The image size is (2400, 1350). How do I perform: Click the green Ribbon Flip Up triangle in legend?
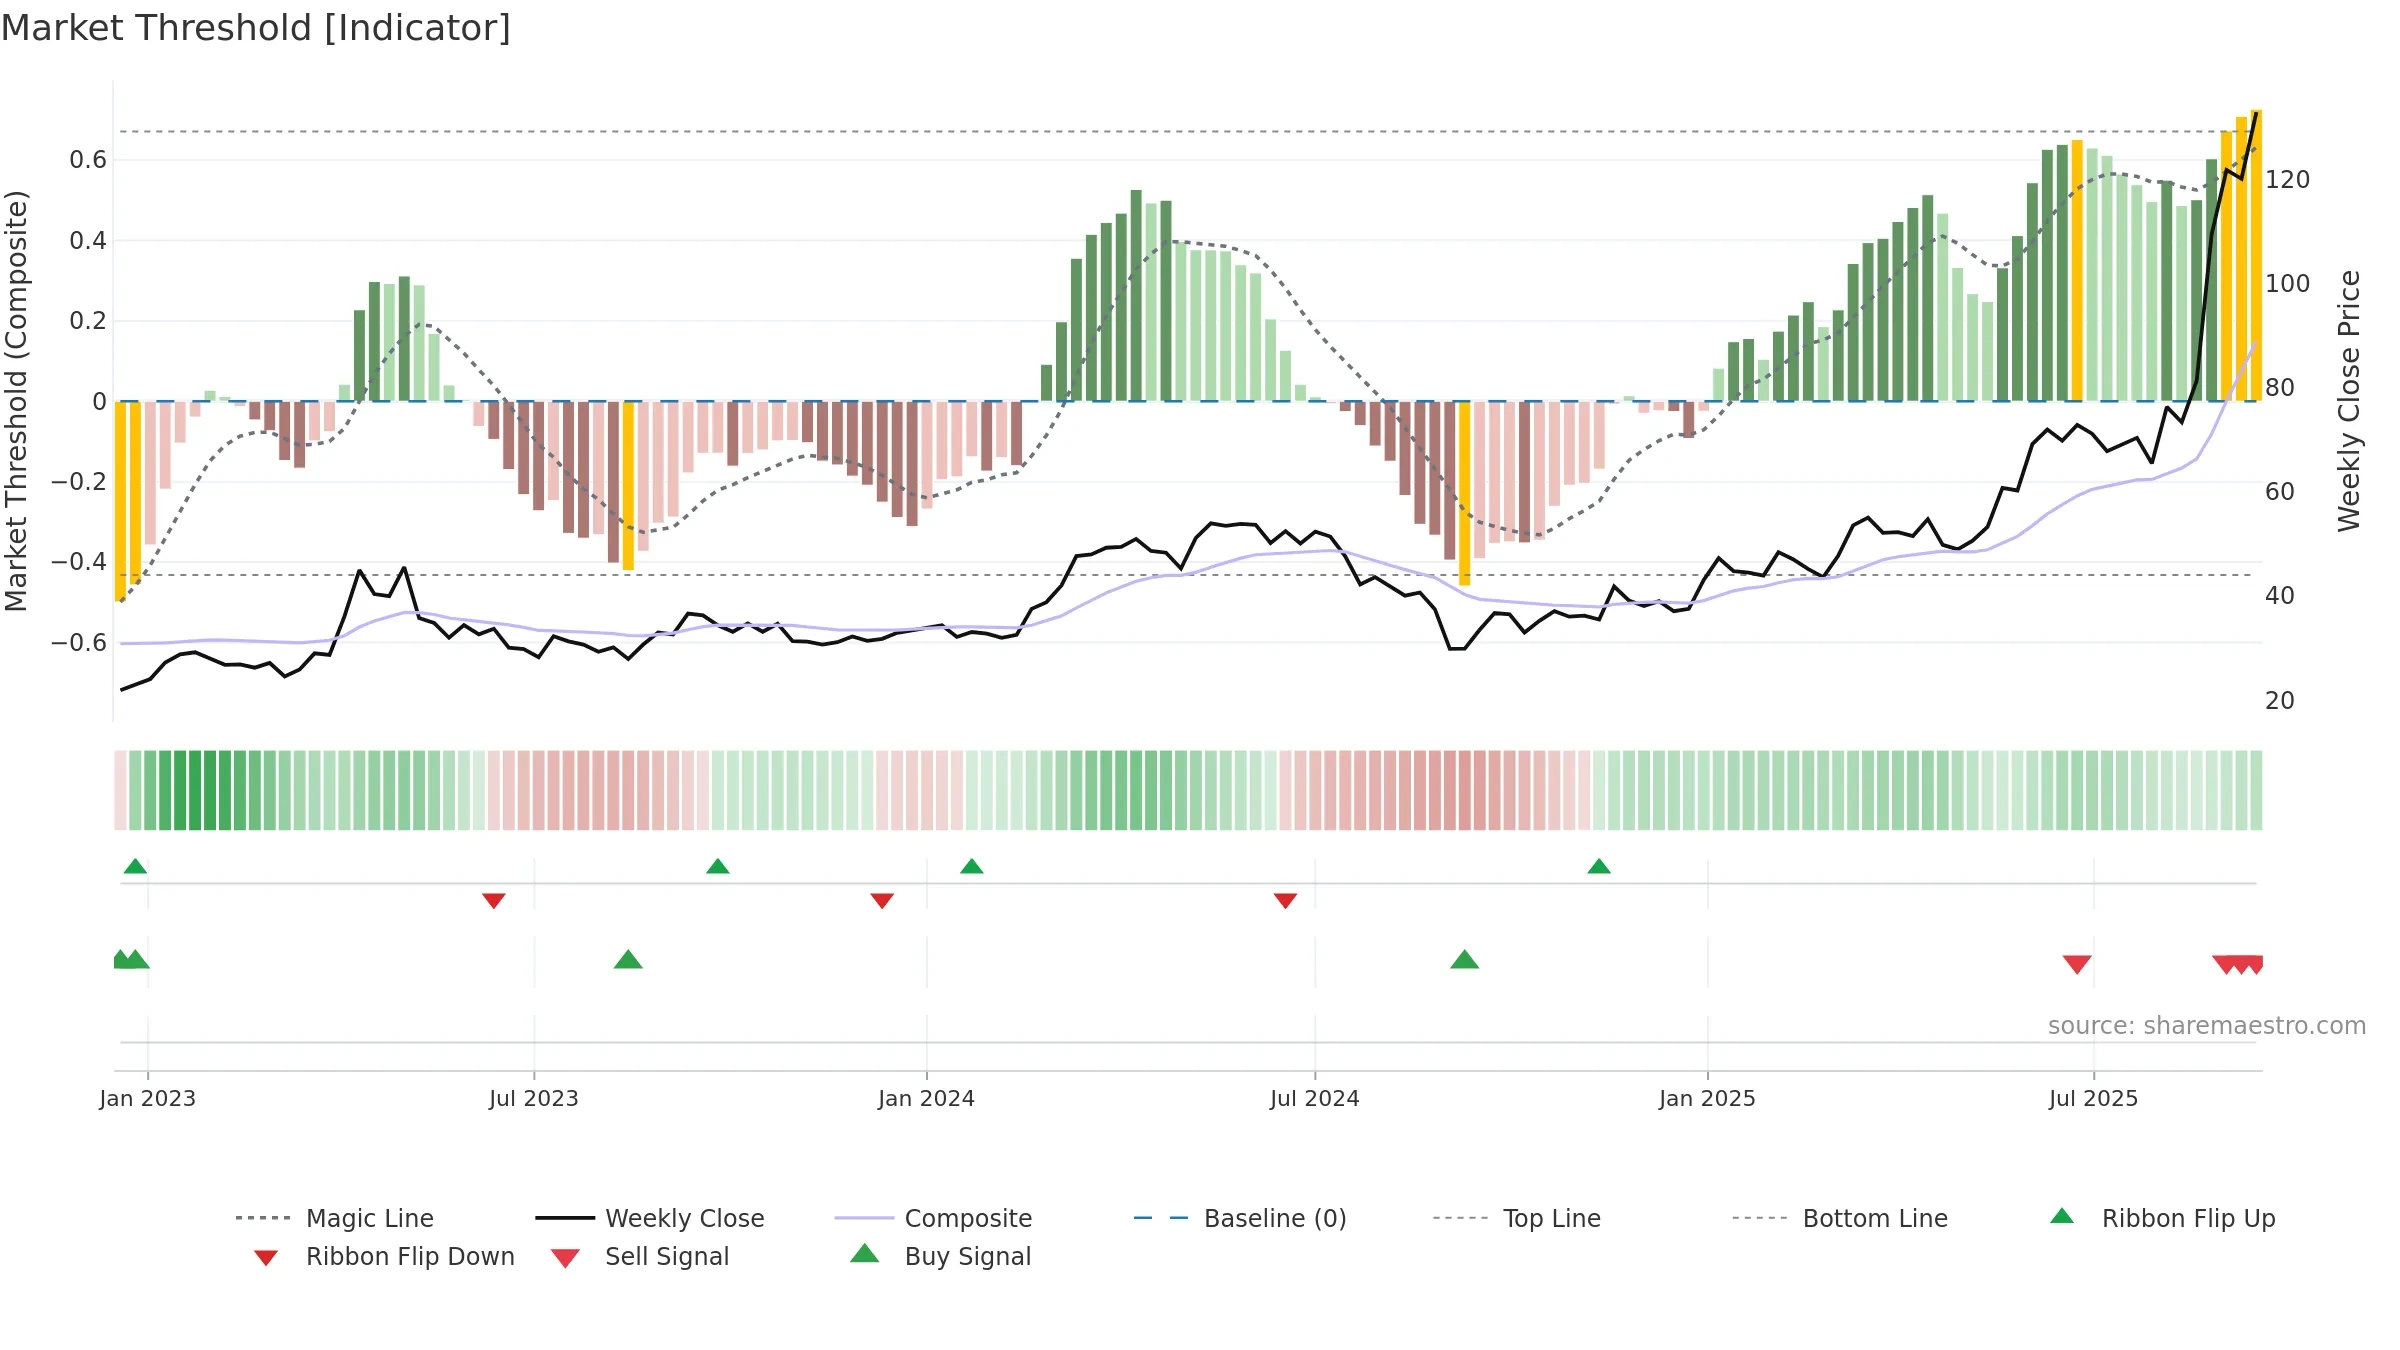[2062, 1216]
